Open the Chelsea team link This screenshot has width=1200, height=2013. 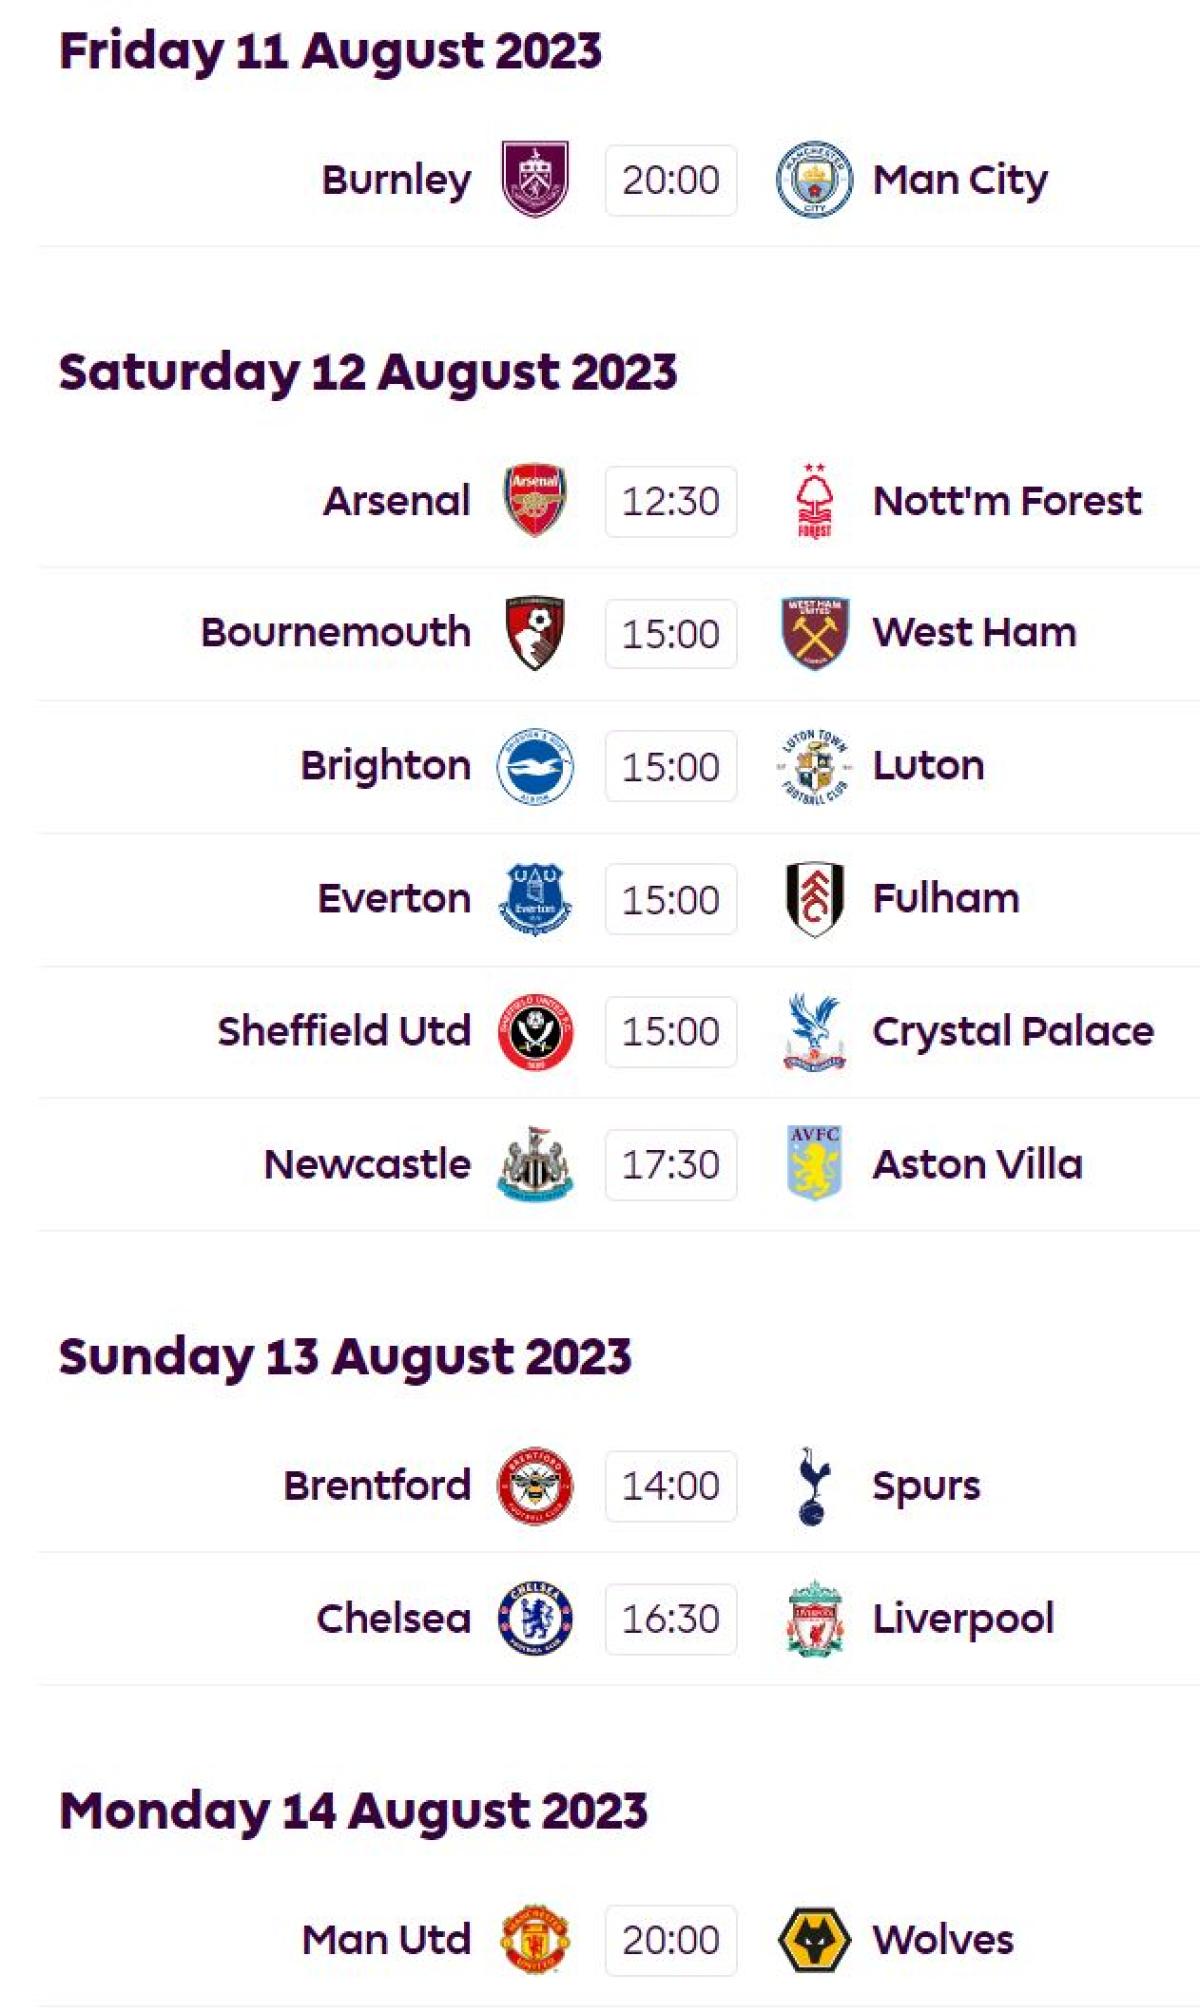coord(393,1618)
